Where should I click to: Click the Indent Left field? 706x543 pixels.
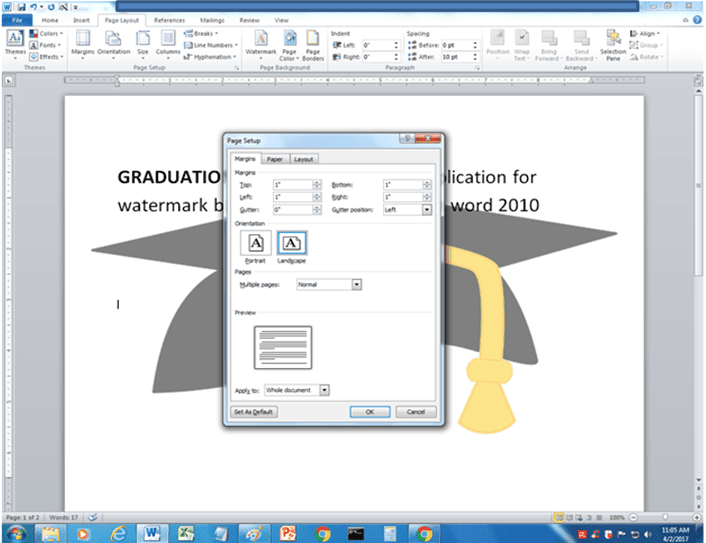click(x=378, y=45)
